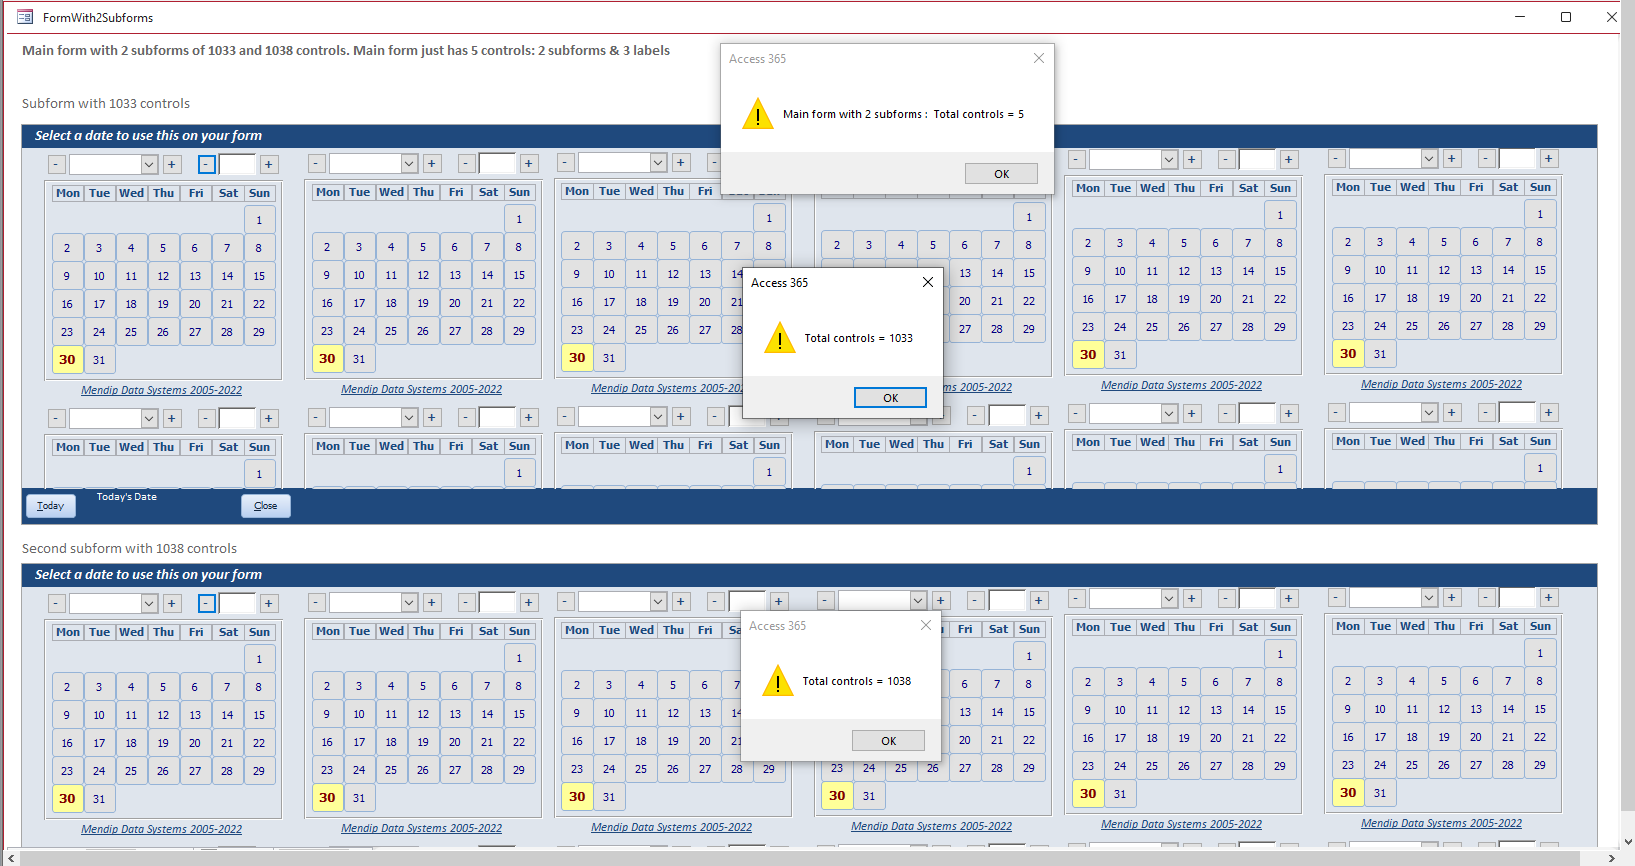Click the horizontal scrollbar's left arrow
The height and width of the screenshot is (866, 1635).
tap(10, 858)
